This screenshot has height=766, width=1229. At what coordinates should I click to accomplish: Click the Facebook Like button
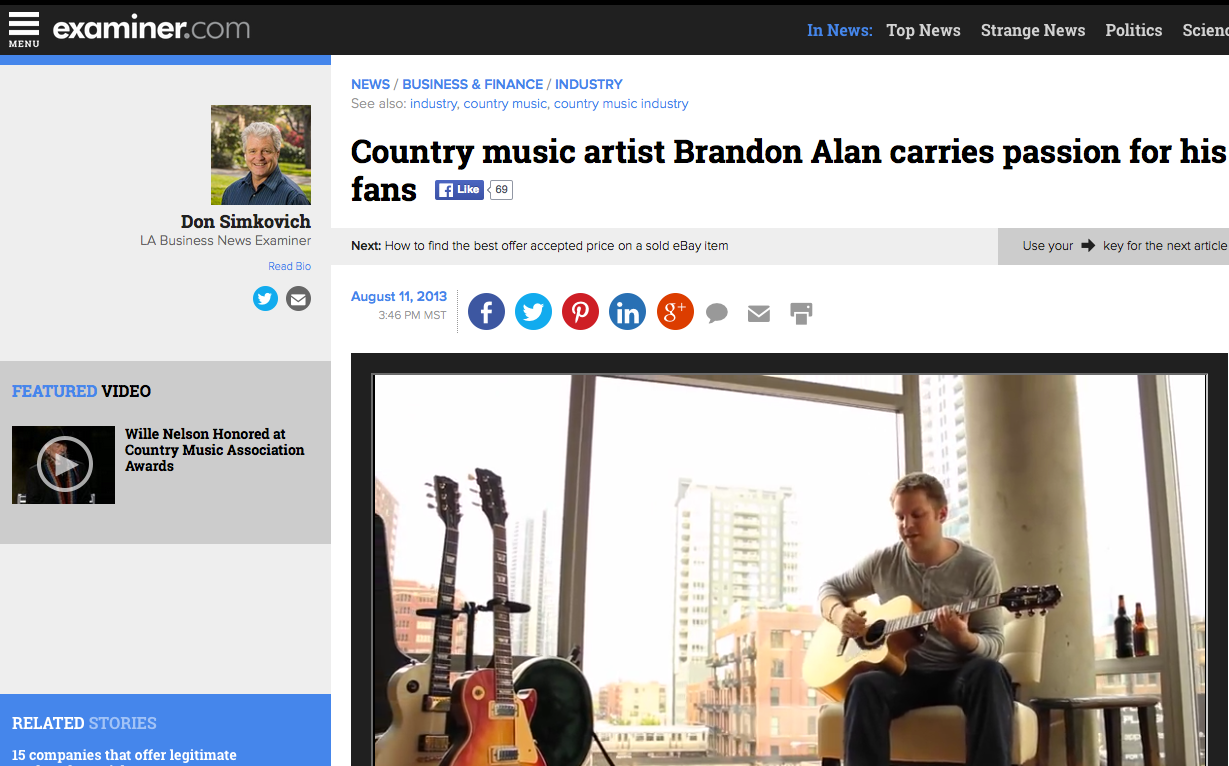459,190
